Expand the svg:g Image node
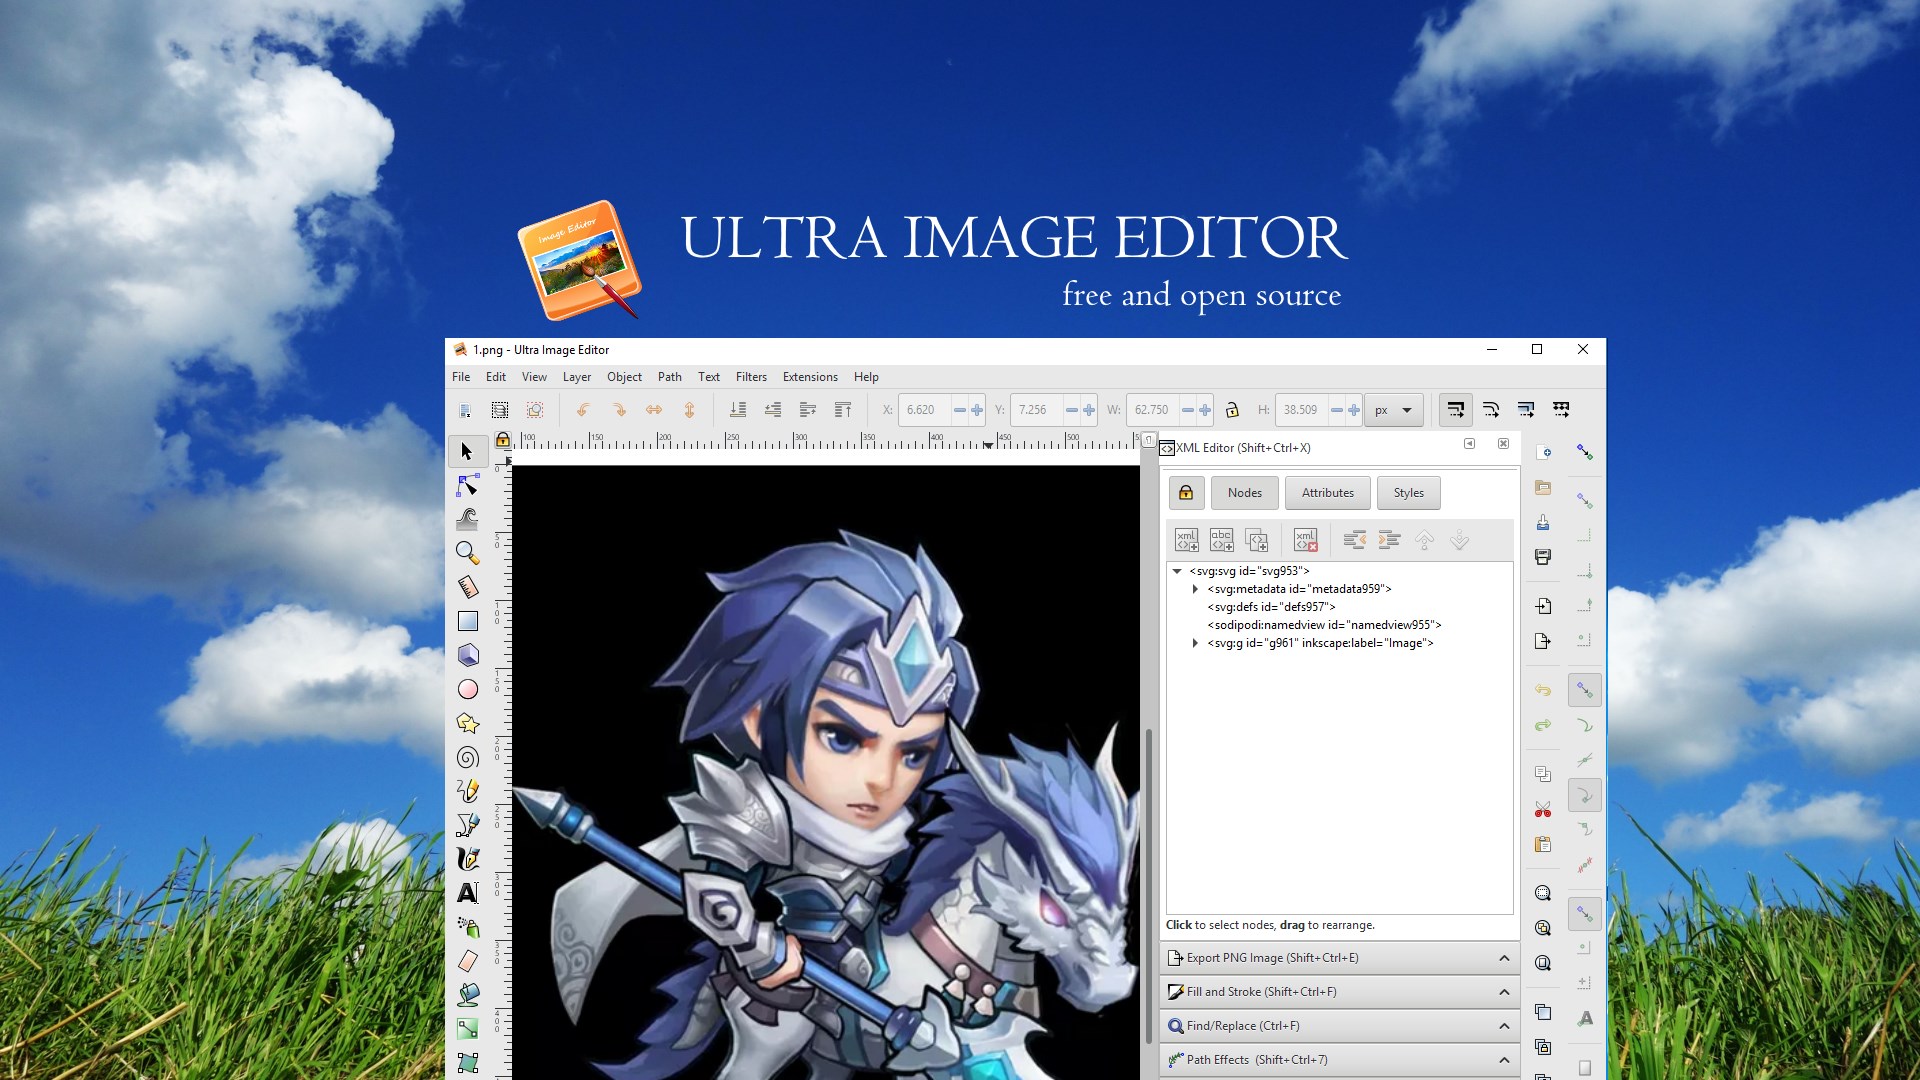Viewport: 1920px width, 1080px height. point(1195,643)
